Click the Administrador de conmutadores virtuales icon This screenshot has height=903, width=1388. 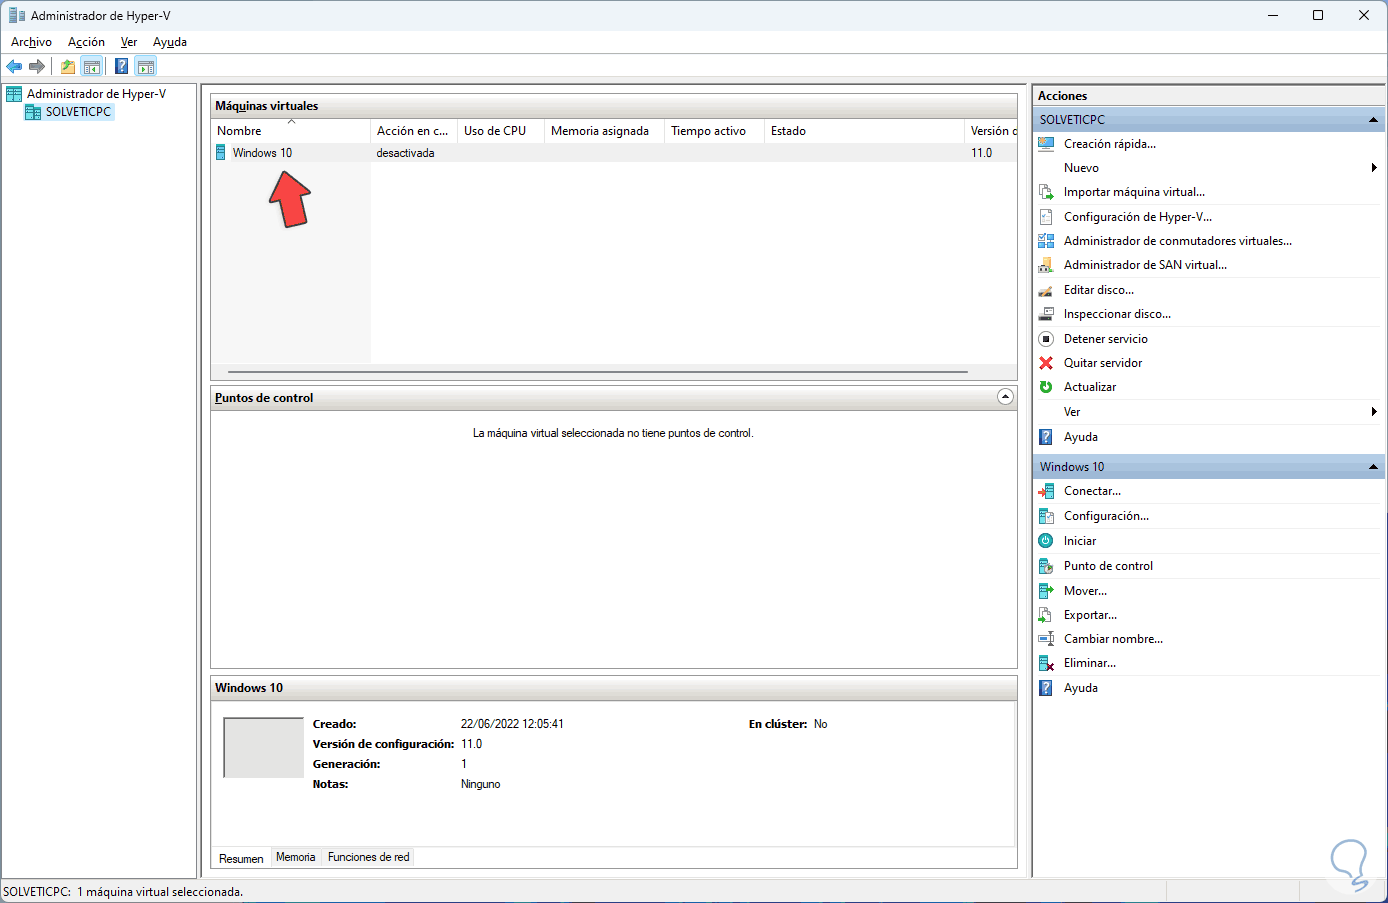coord(1046,241)
